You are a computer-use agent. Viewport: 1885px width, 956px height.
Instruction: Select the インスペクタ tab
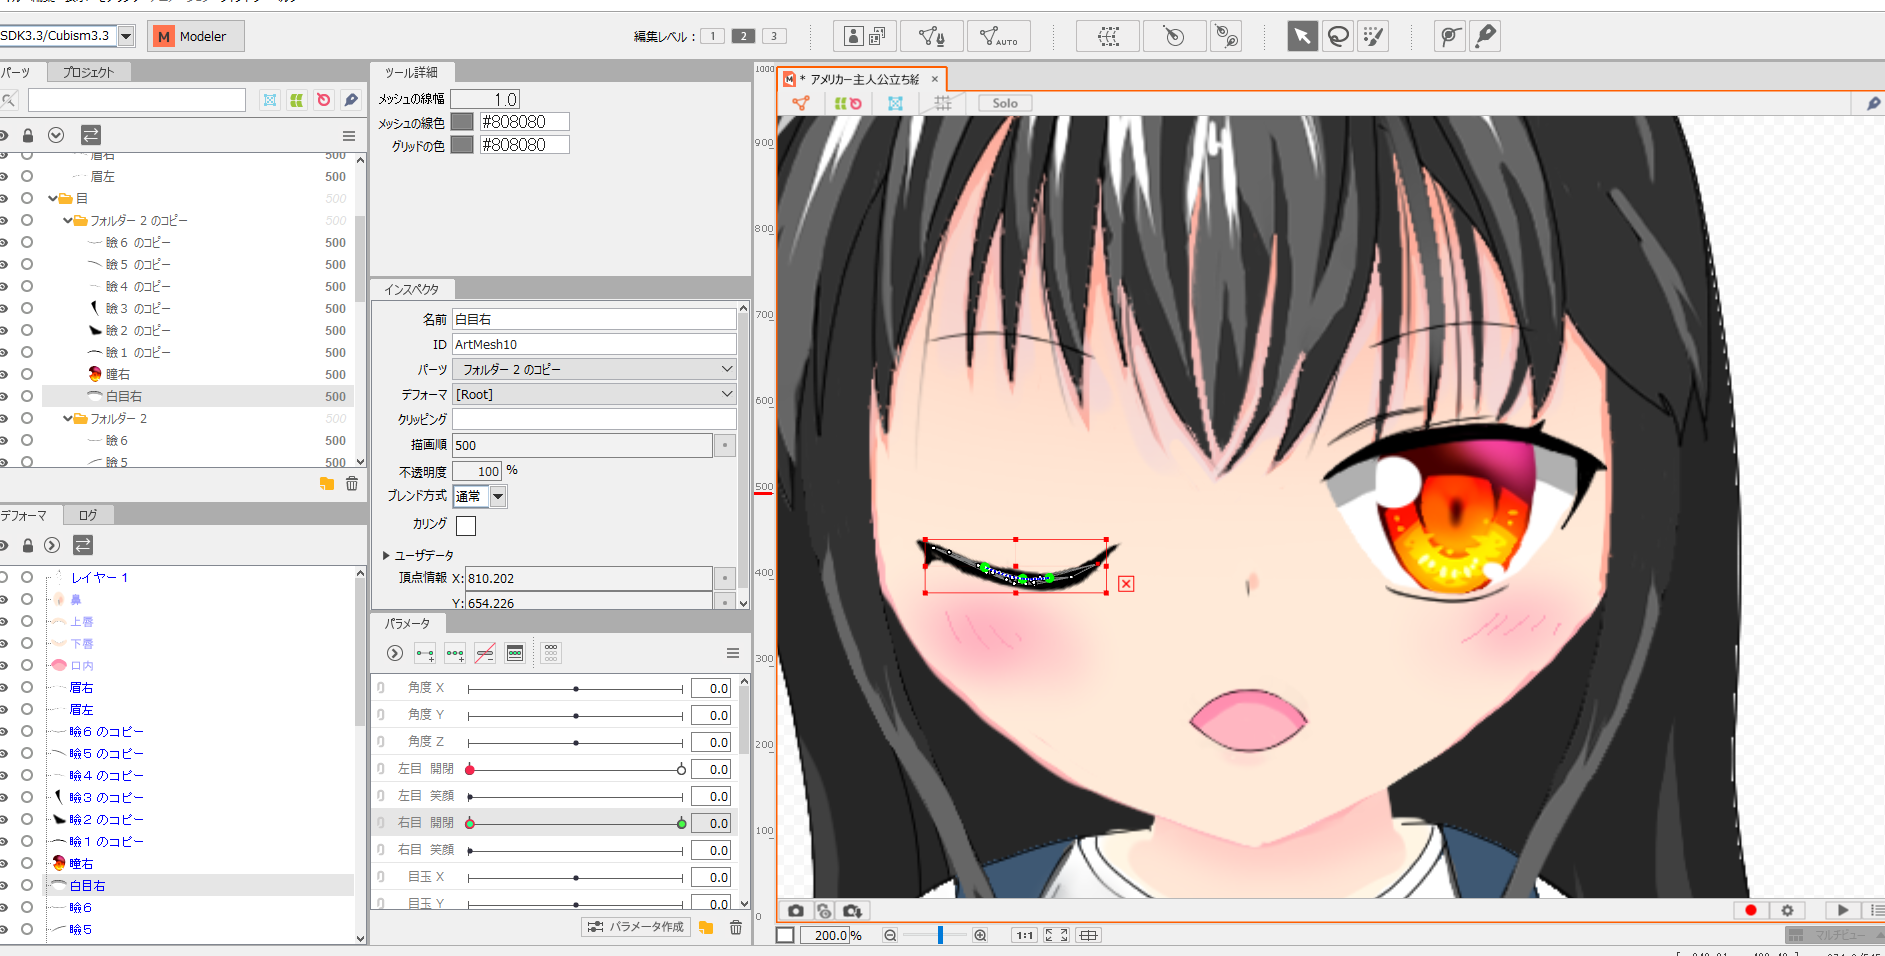click(x=412, y=289)
